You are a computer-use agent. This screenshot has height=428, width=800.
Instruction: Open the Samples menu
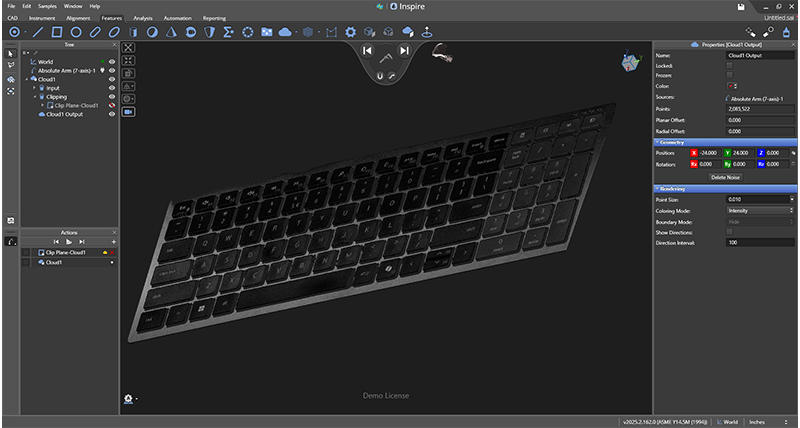pyautogui.click(x=47, y=6)
